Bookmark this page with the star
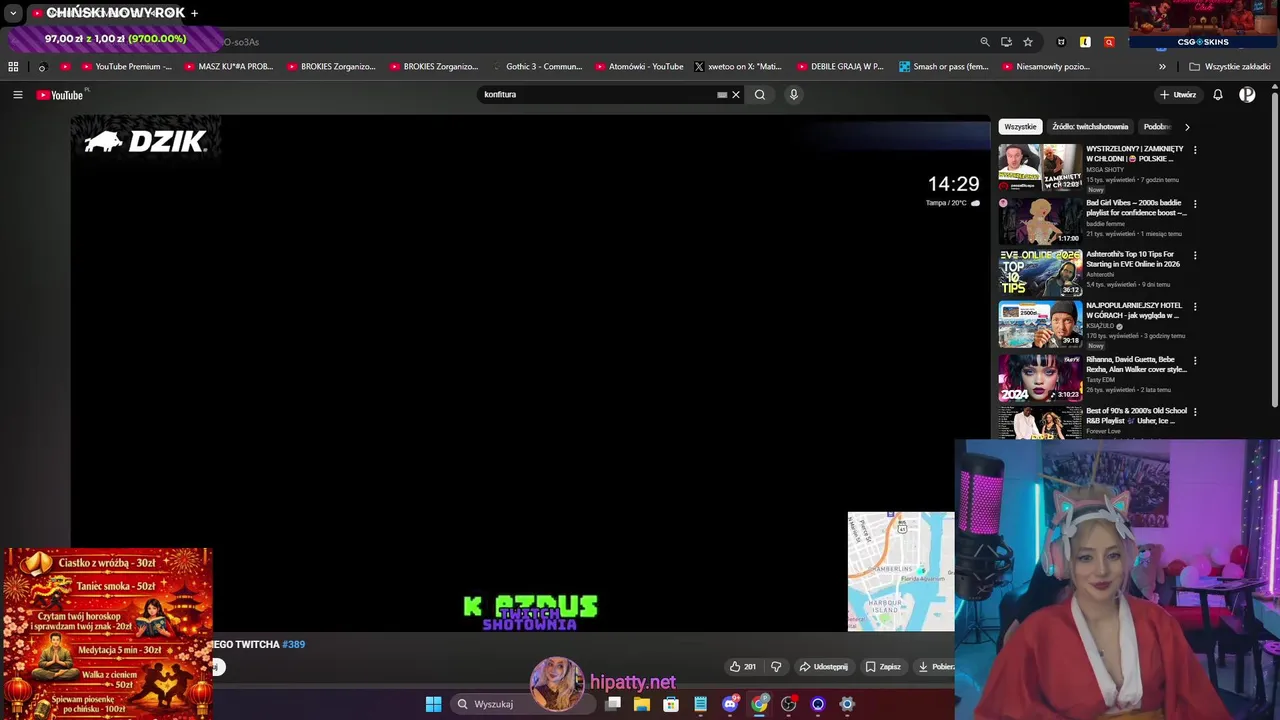The height and width of the screenshot is (720, 1280). pyautogui.click(x=1027, y=42)
